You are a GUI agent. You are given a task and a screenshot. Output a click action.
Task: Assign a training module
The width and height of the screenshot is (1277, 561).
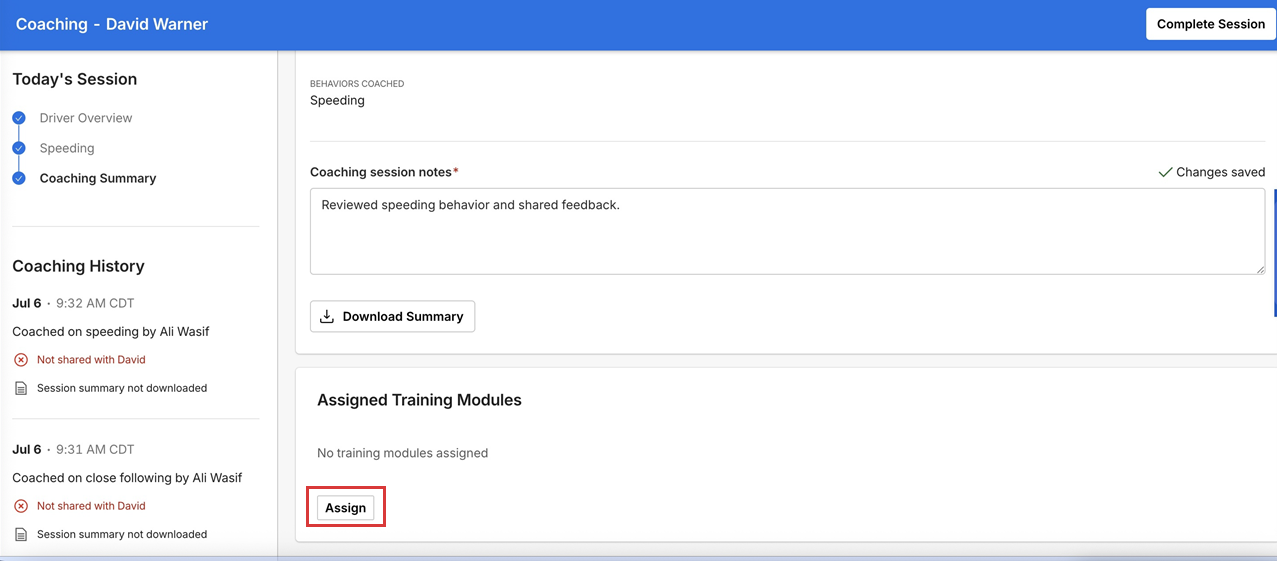pos(346,508)
